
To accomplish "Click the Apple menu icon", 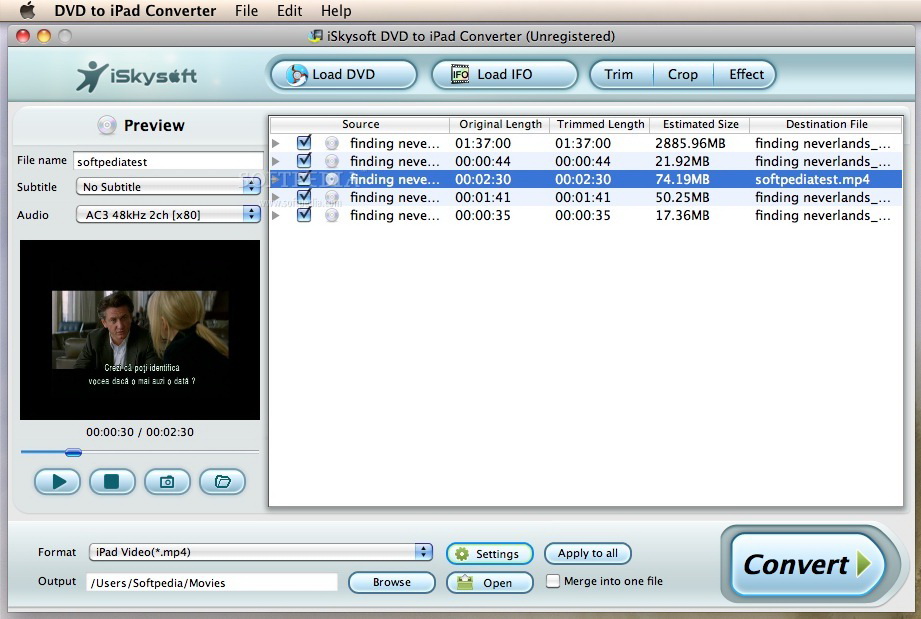I will point(27,11).
